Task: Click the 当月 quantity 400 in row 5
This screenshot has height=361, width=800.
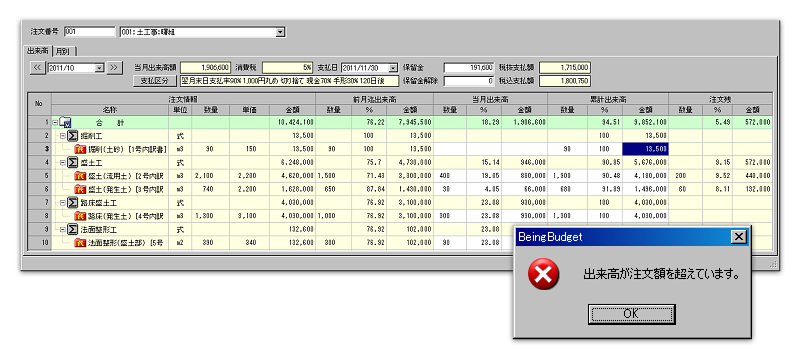Action: click(450, 175)
